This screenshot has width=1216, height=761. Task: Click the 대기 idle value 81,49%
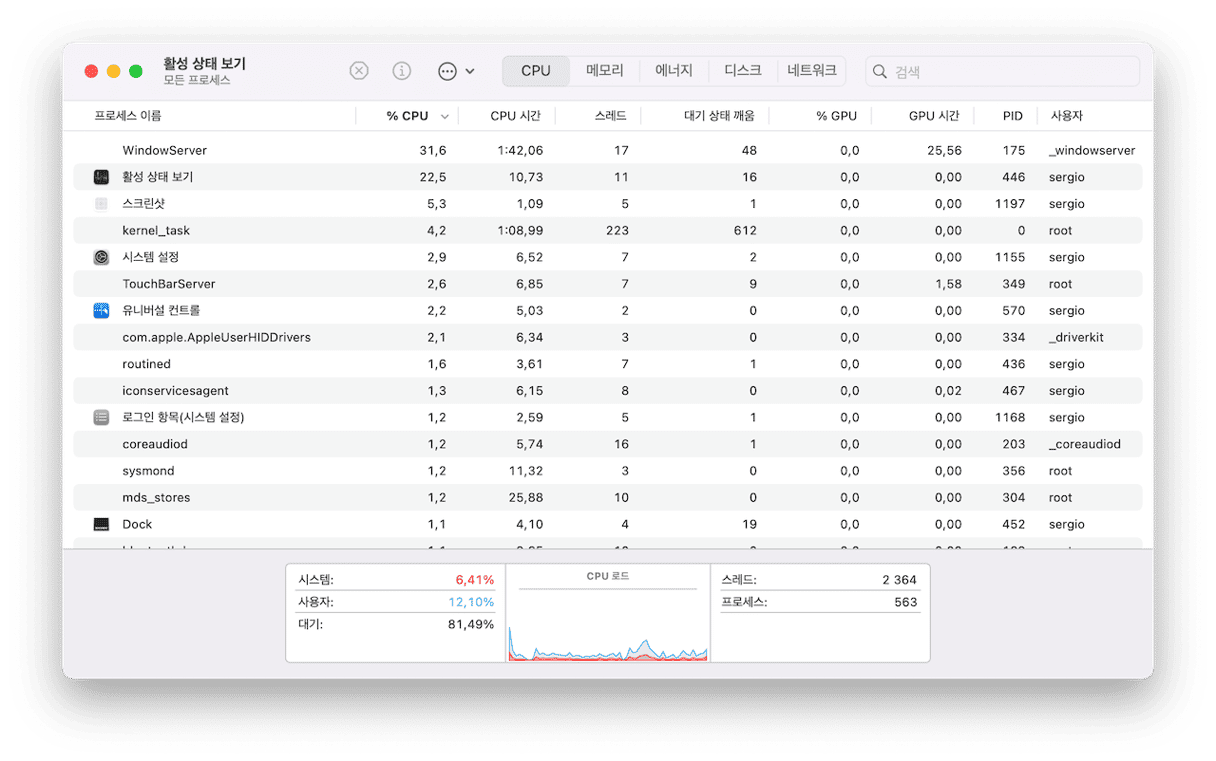[x=471, y=624]
